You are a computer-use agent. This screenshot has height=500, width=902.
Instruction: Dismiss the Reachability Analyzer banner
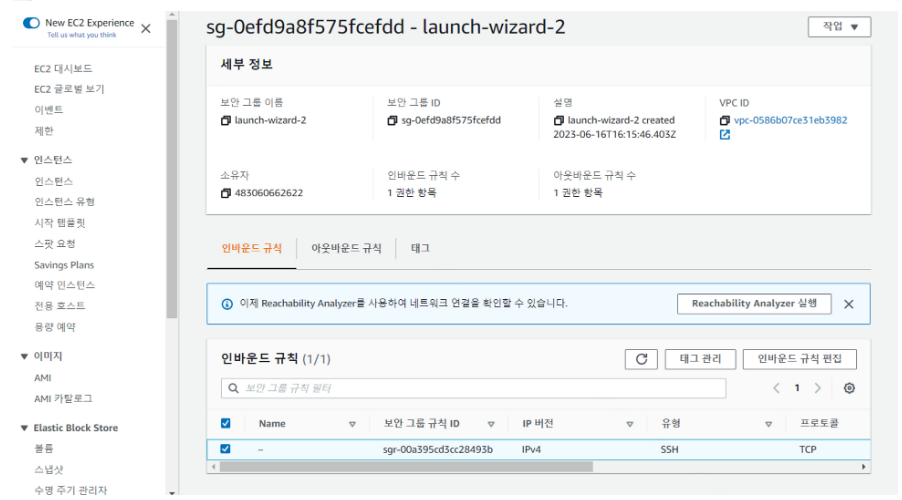(849, 304)
